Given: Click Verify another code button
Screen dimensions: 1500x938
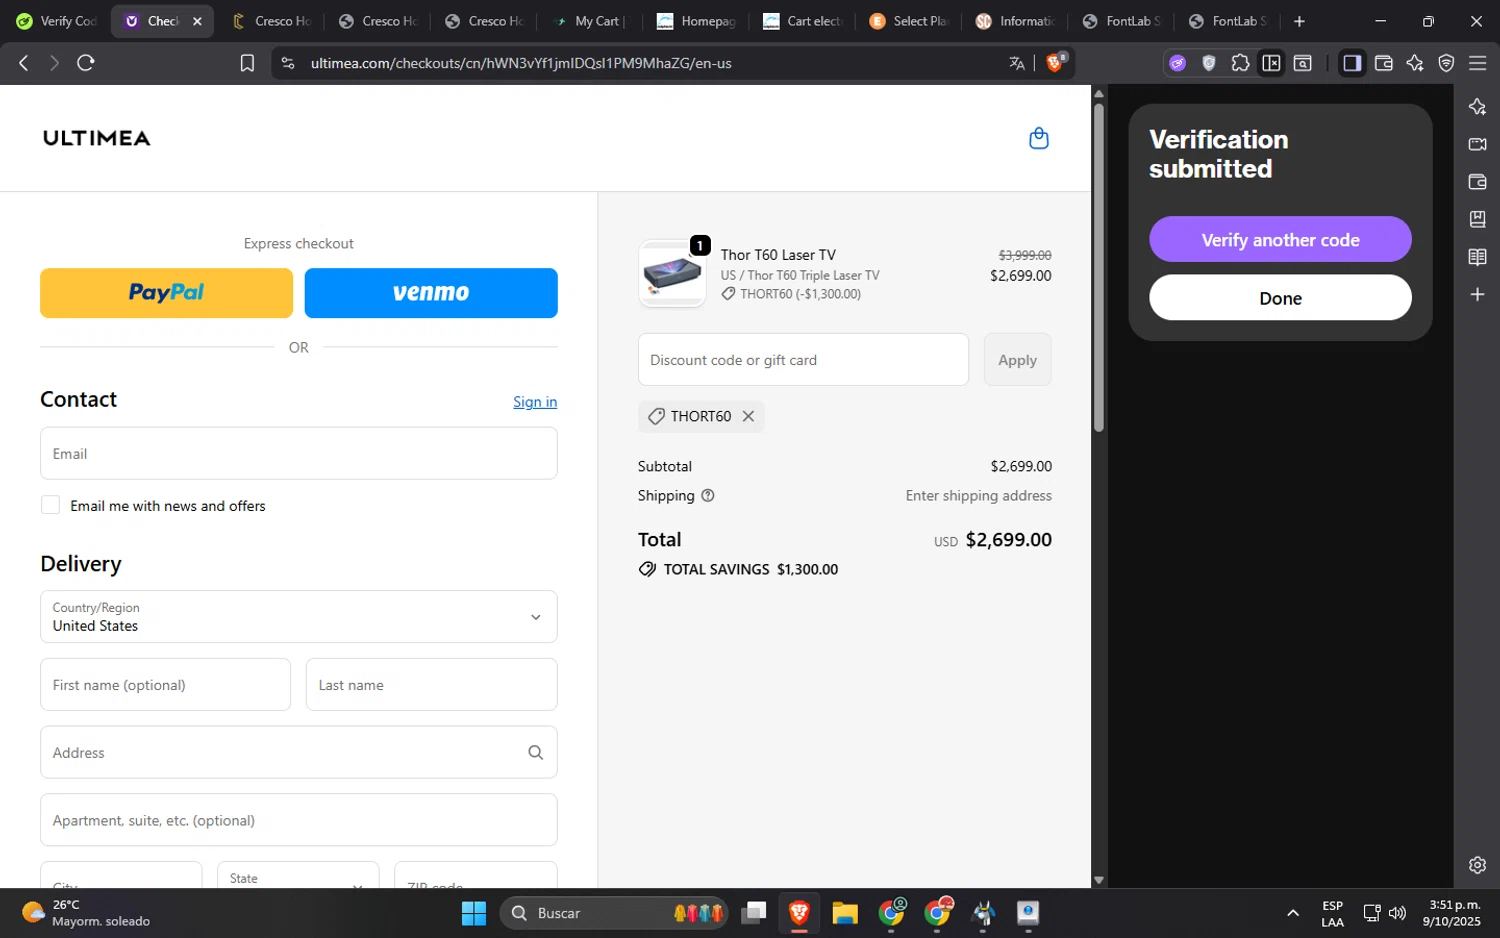Looking at the screenshot, I should click(1280, 239).
